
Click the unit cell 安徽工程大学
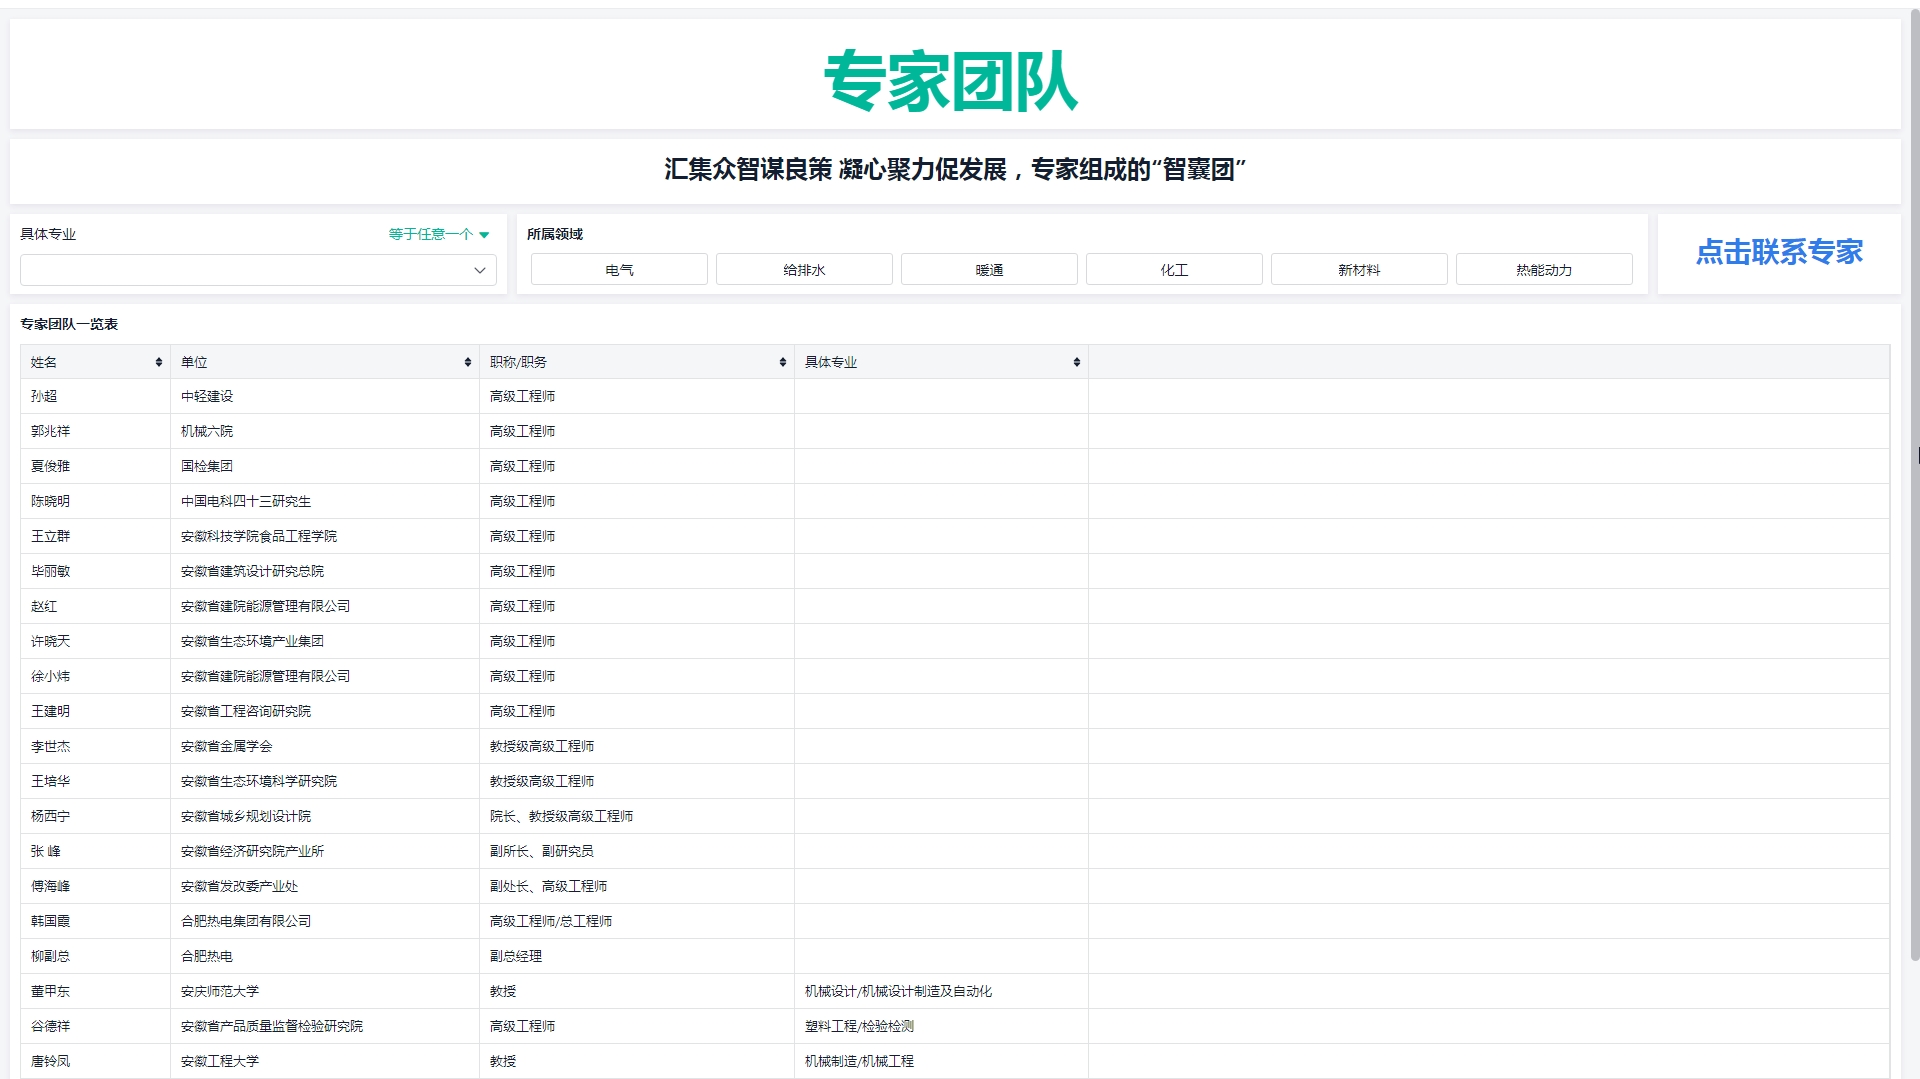click(x=325, y=1061)
